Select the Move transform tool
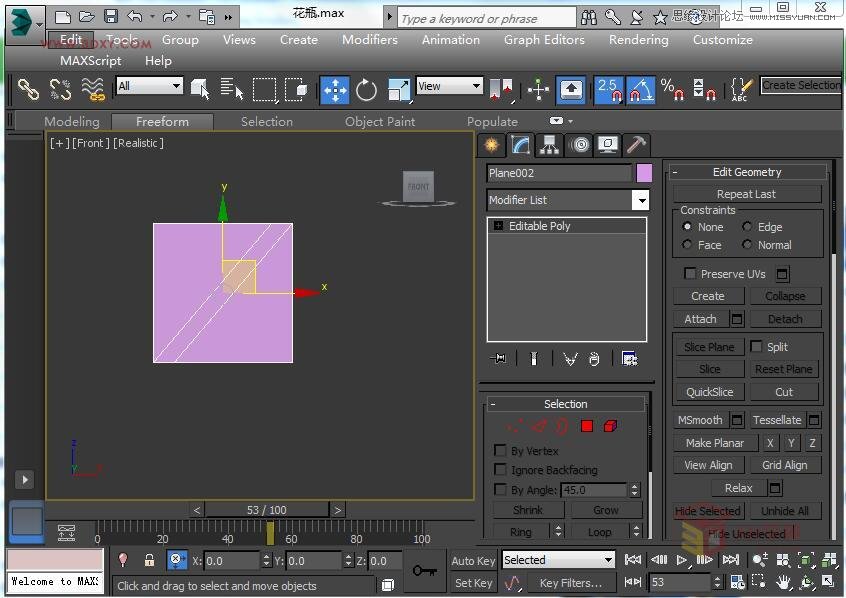846x598 pixels. pos(334,90)
